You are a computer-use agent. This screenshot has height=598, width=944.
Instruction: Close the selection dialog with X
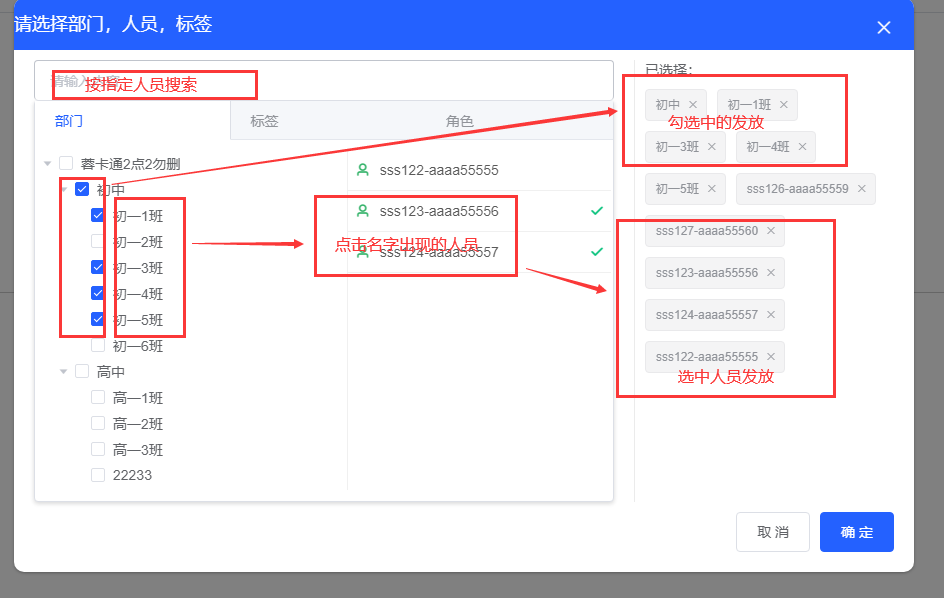click(884, 28)
